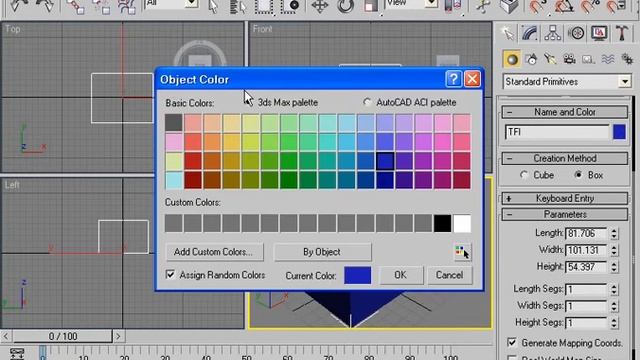Select the Geometry category sphere icon
Viewport: 640px width, 360px height.
pyautogui.click(x=512, y=60)
